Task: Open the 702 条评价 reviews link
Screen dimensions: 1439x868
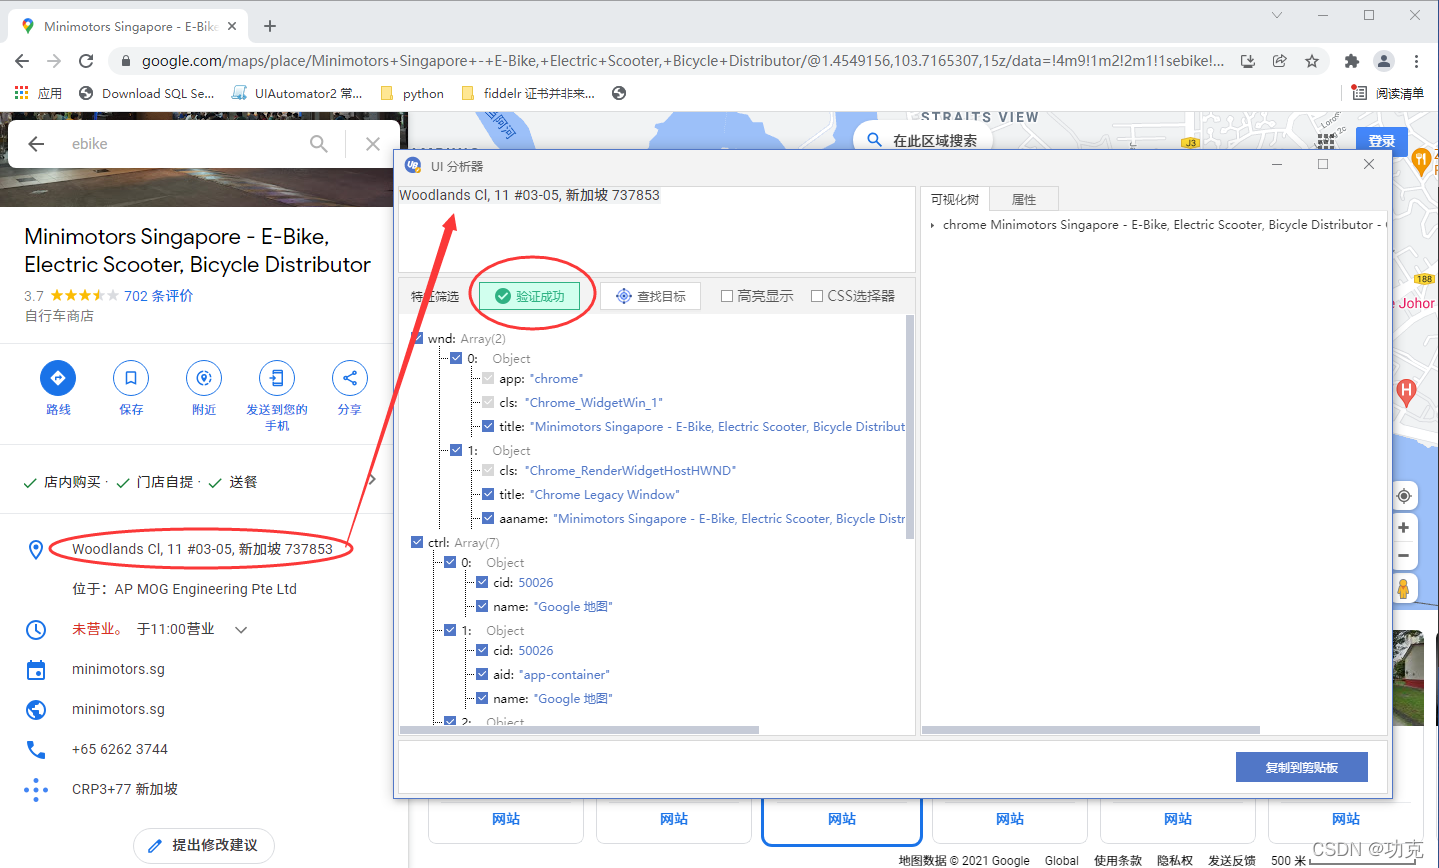Action: click(158, 295)
